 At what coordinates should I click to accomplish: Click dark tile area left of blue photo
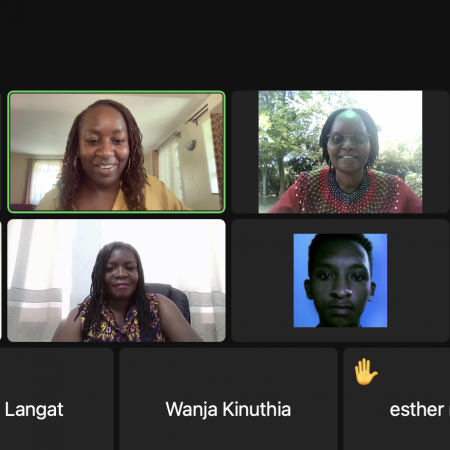coord(262,280)
